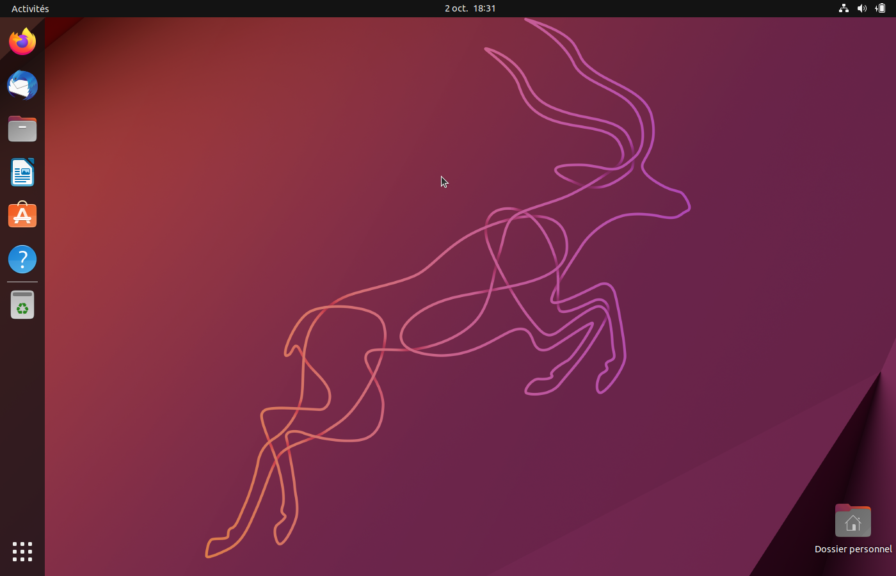Open Ubuntu Software store
896x576 pixels.
[x=22, y=216]
